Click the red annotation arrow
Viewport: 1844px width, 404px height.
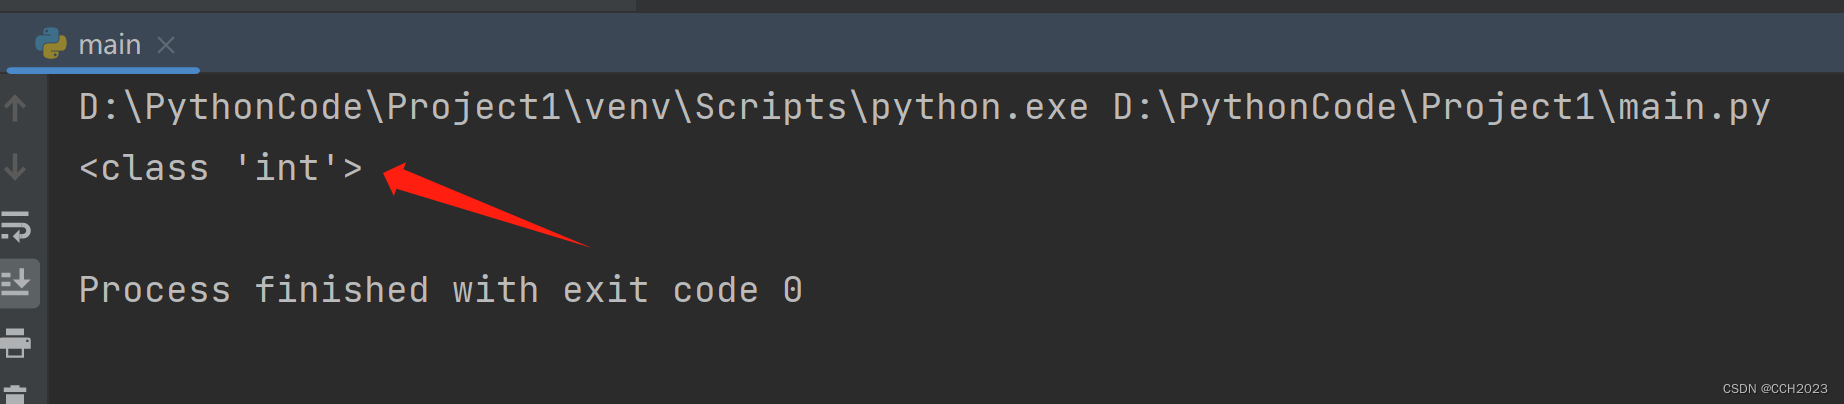pos(486,205)
